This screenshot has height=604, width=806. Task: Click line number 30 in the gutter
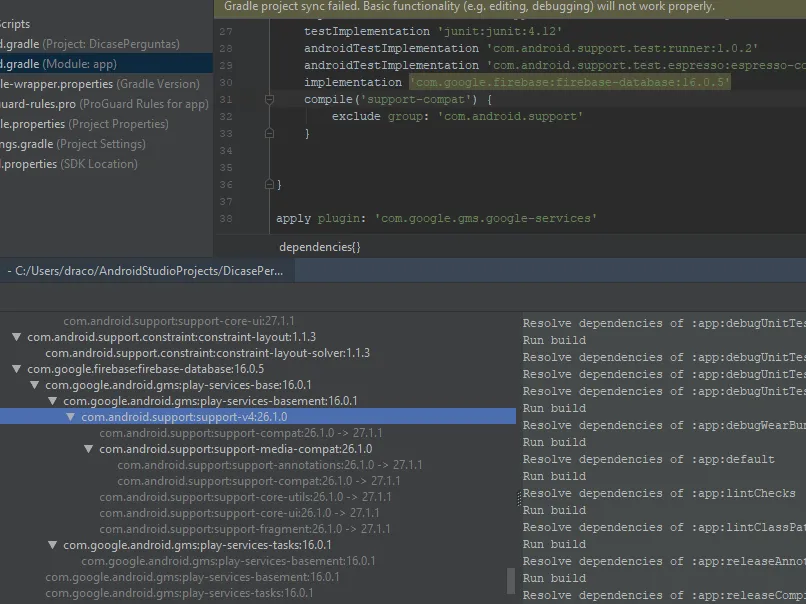pos(226,82)
